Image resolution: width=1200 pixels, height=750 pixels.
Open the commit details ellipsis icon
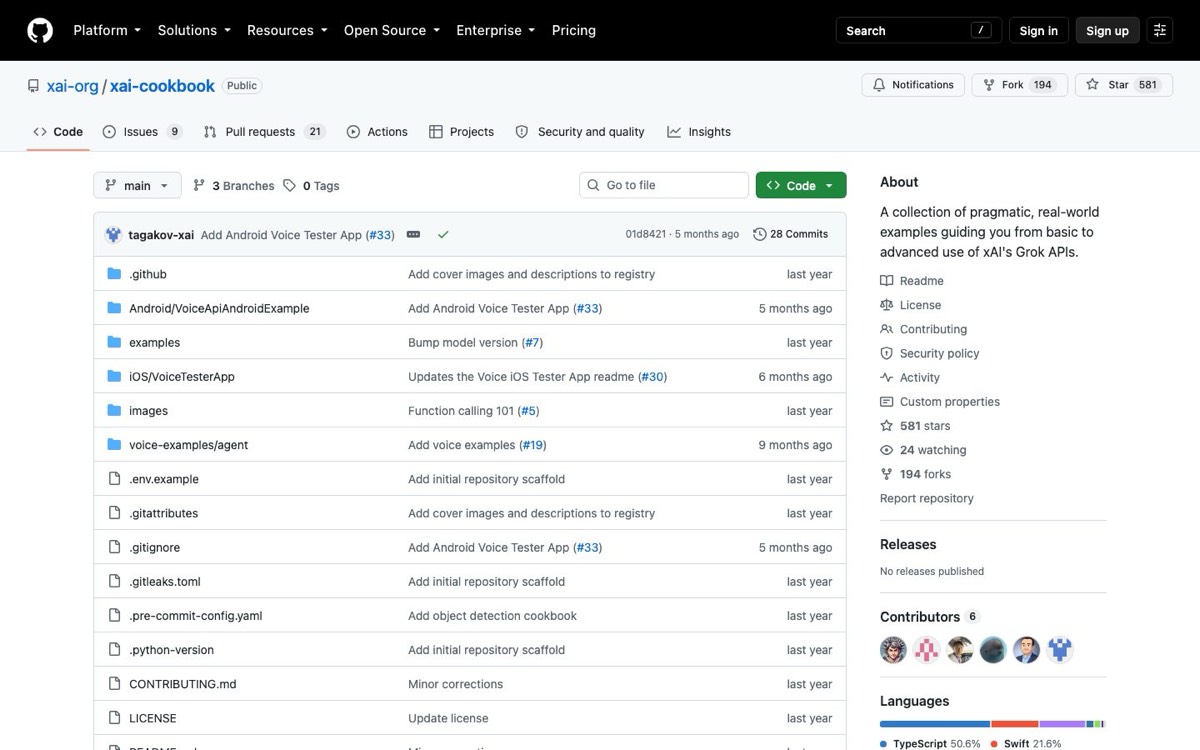[x=413, y=234]
